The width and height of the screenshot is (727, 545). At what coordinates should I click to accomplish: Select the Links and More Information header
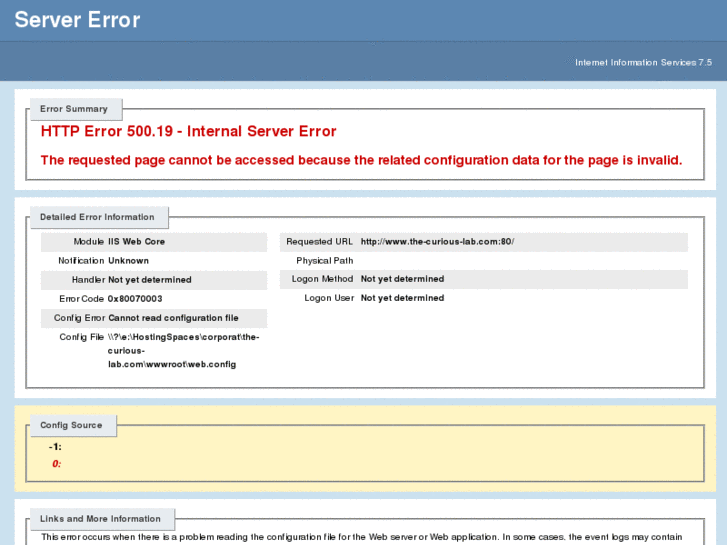pos(100,519)
